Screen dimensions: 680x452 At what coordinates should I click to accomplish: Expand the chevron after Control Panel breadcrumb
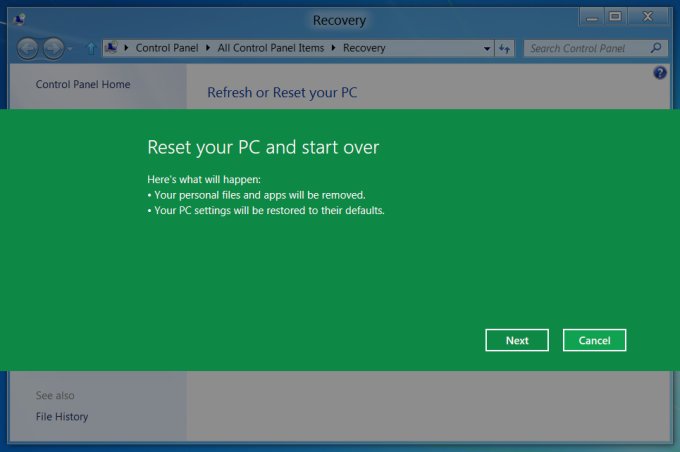tap(208, 48)
